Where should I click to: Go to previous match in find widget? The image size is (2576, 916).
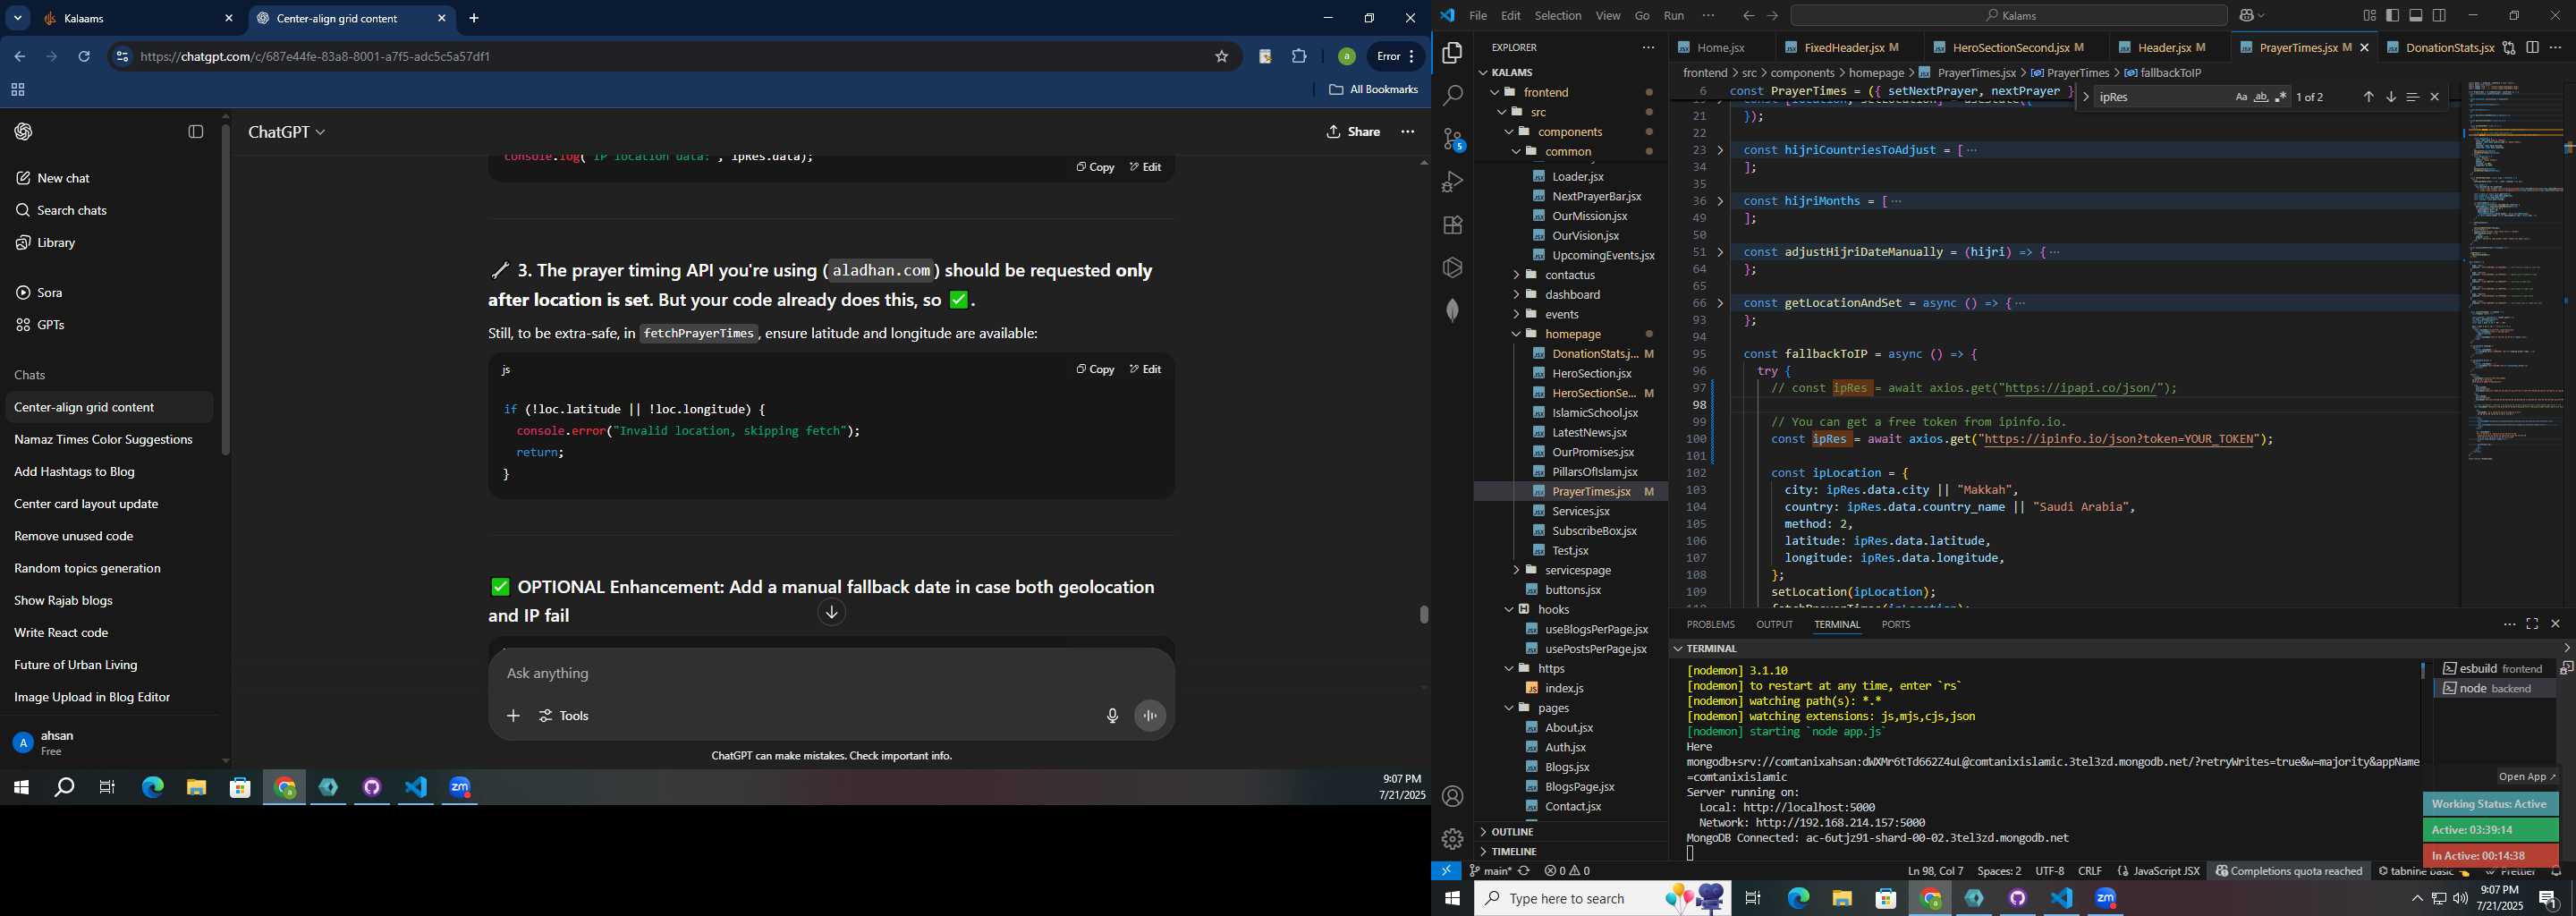tap(2369, 97)
